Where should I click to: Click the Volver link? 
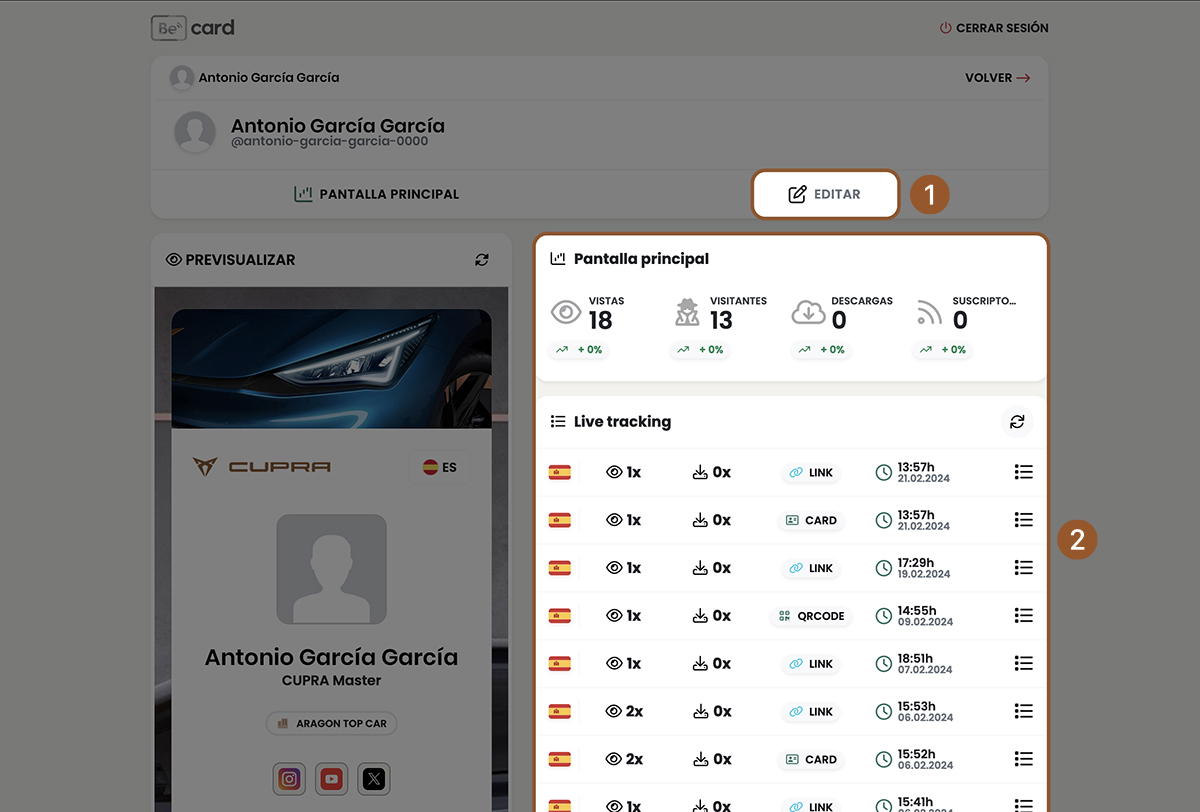coord(997,78)
